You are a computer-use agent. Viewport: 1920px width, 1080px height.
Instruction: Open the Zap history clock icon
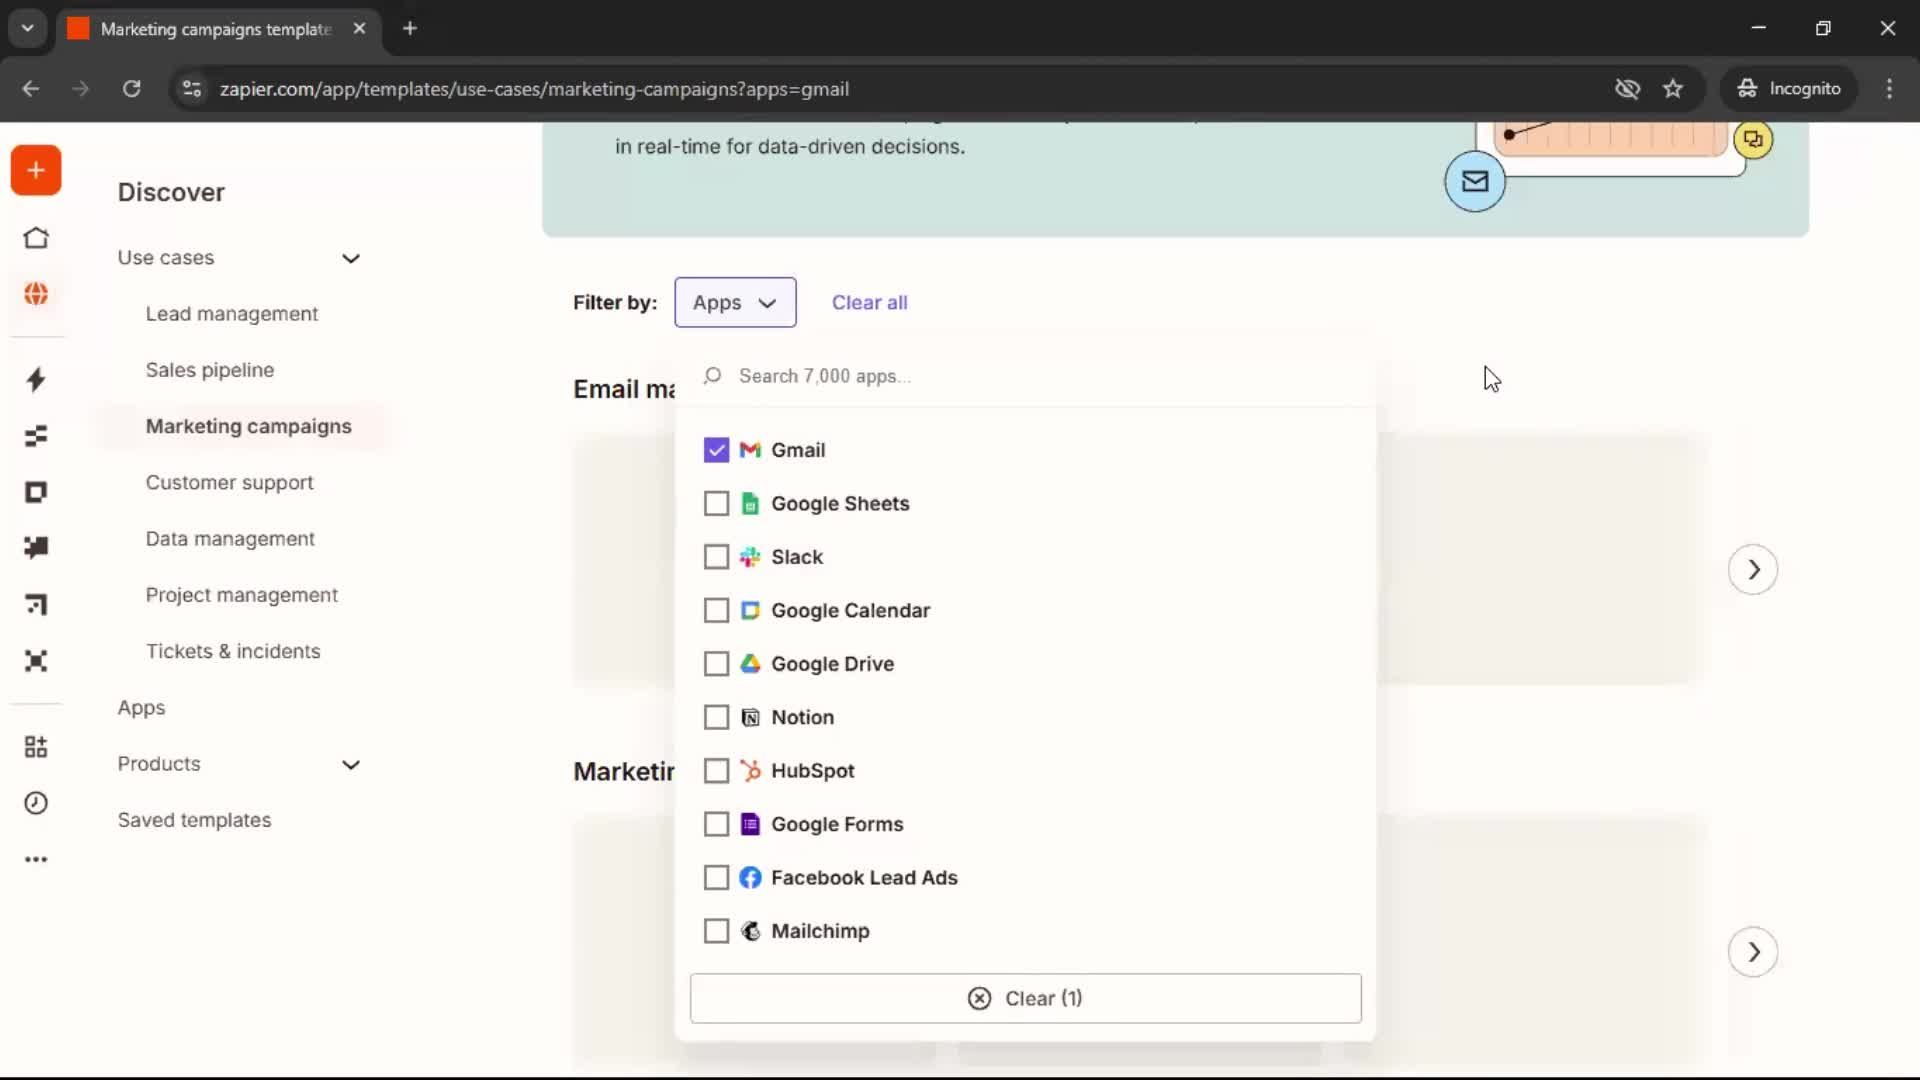click(x=36, y=803)
